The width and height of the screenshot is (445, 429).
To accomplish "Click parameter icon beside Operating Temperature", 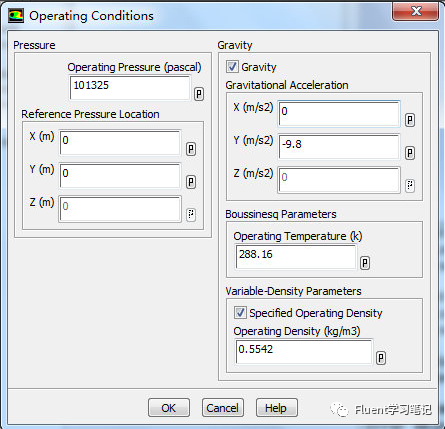I will click(x=365, y=263).
